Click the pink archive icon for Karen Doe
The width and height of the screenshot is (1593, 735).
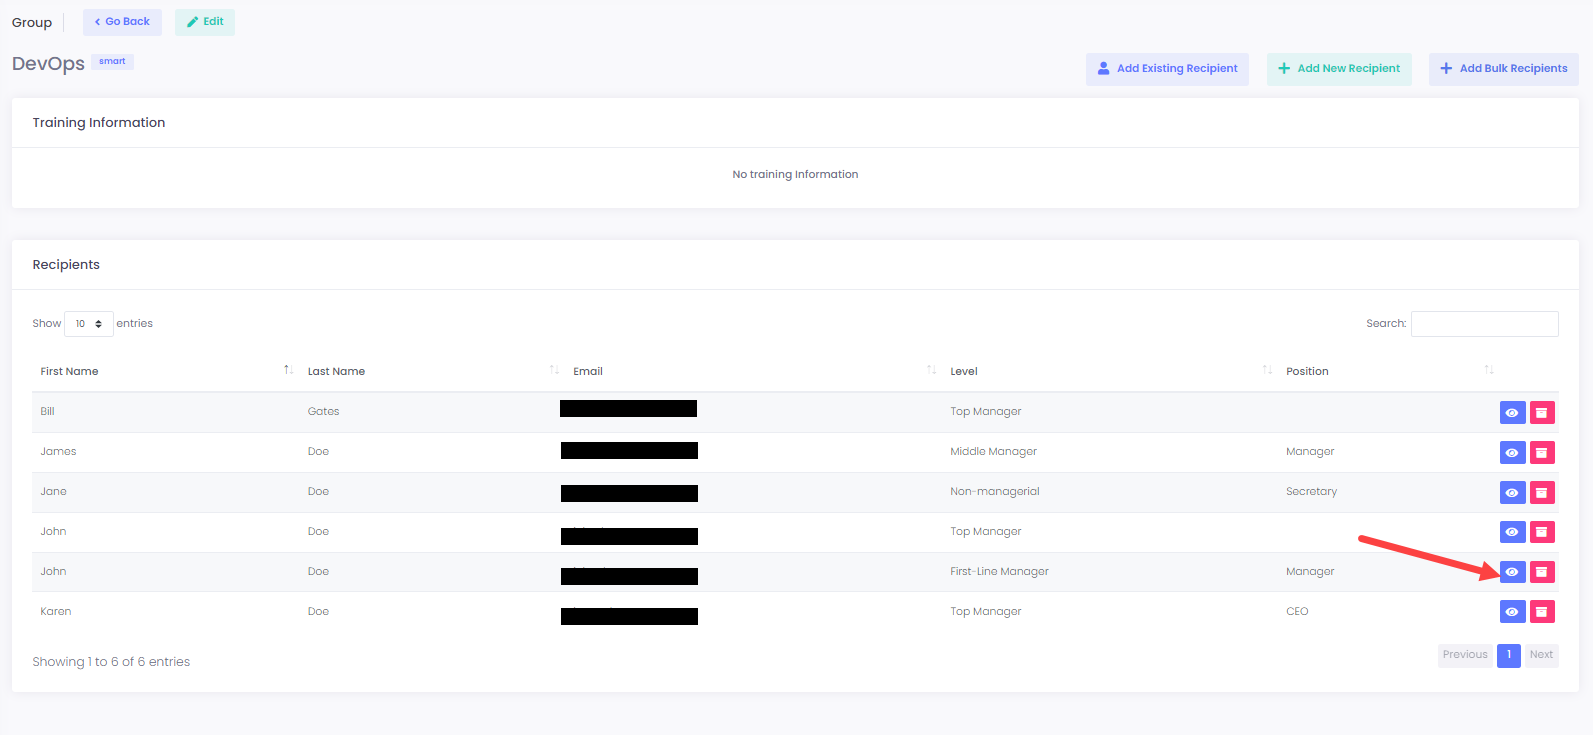click(x=1542, y=612)
